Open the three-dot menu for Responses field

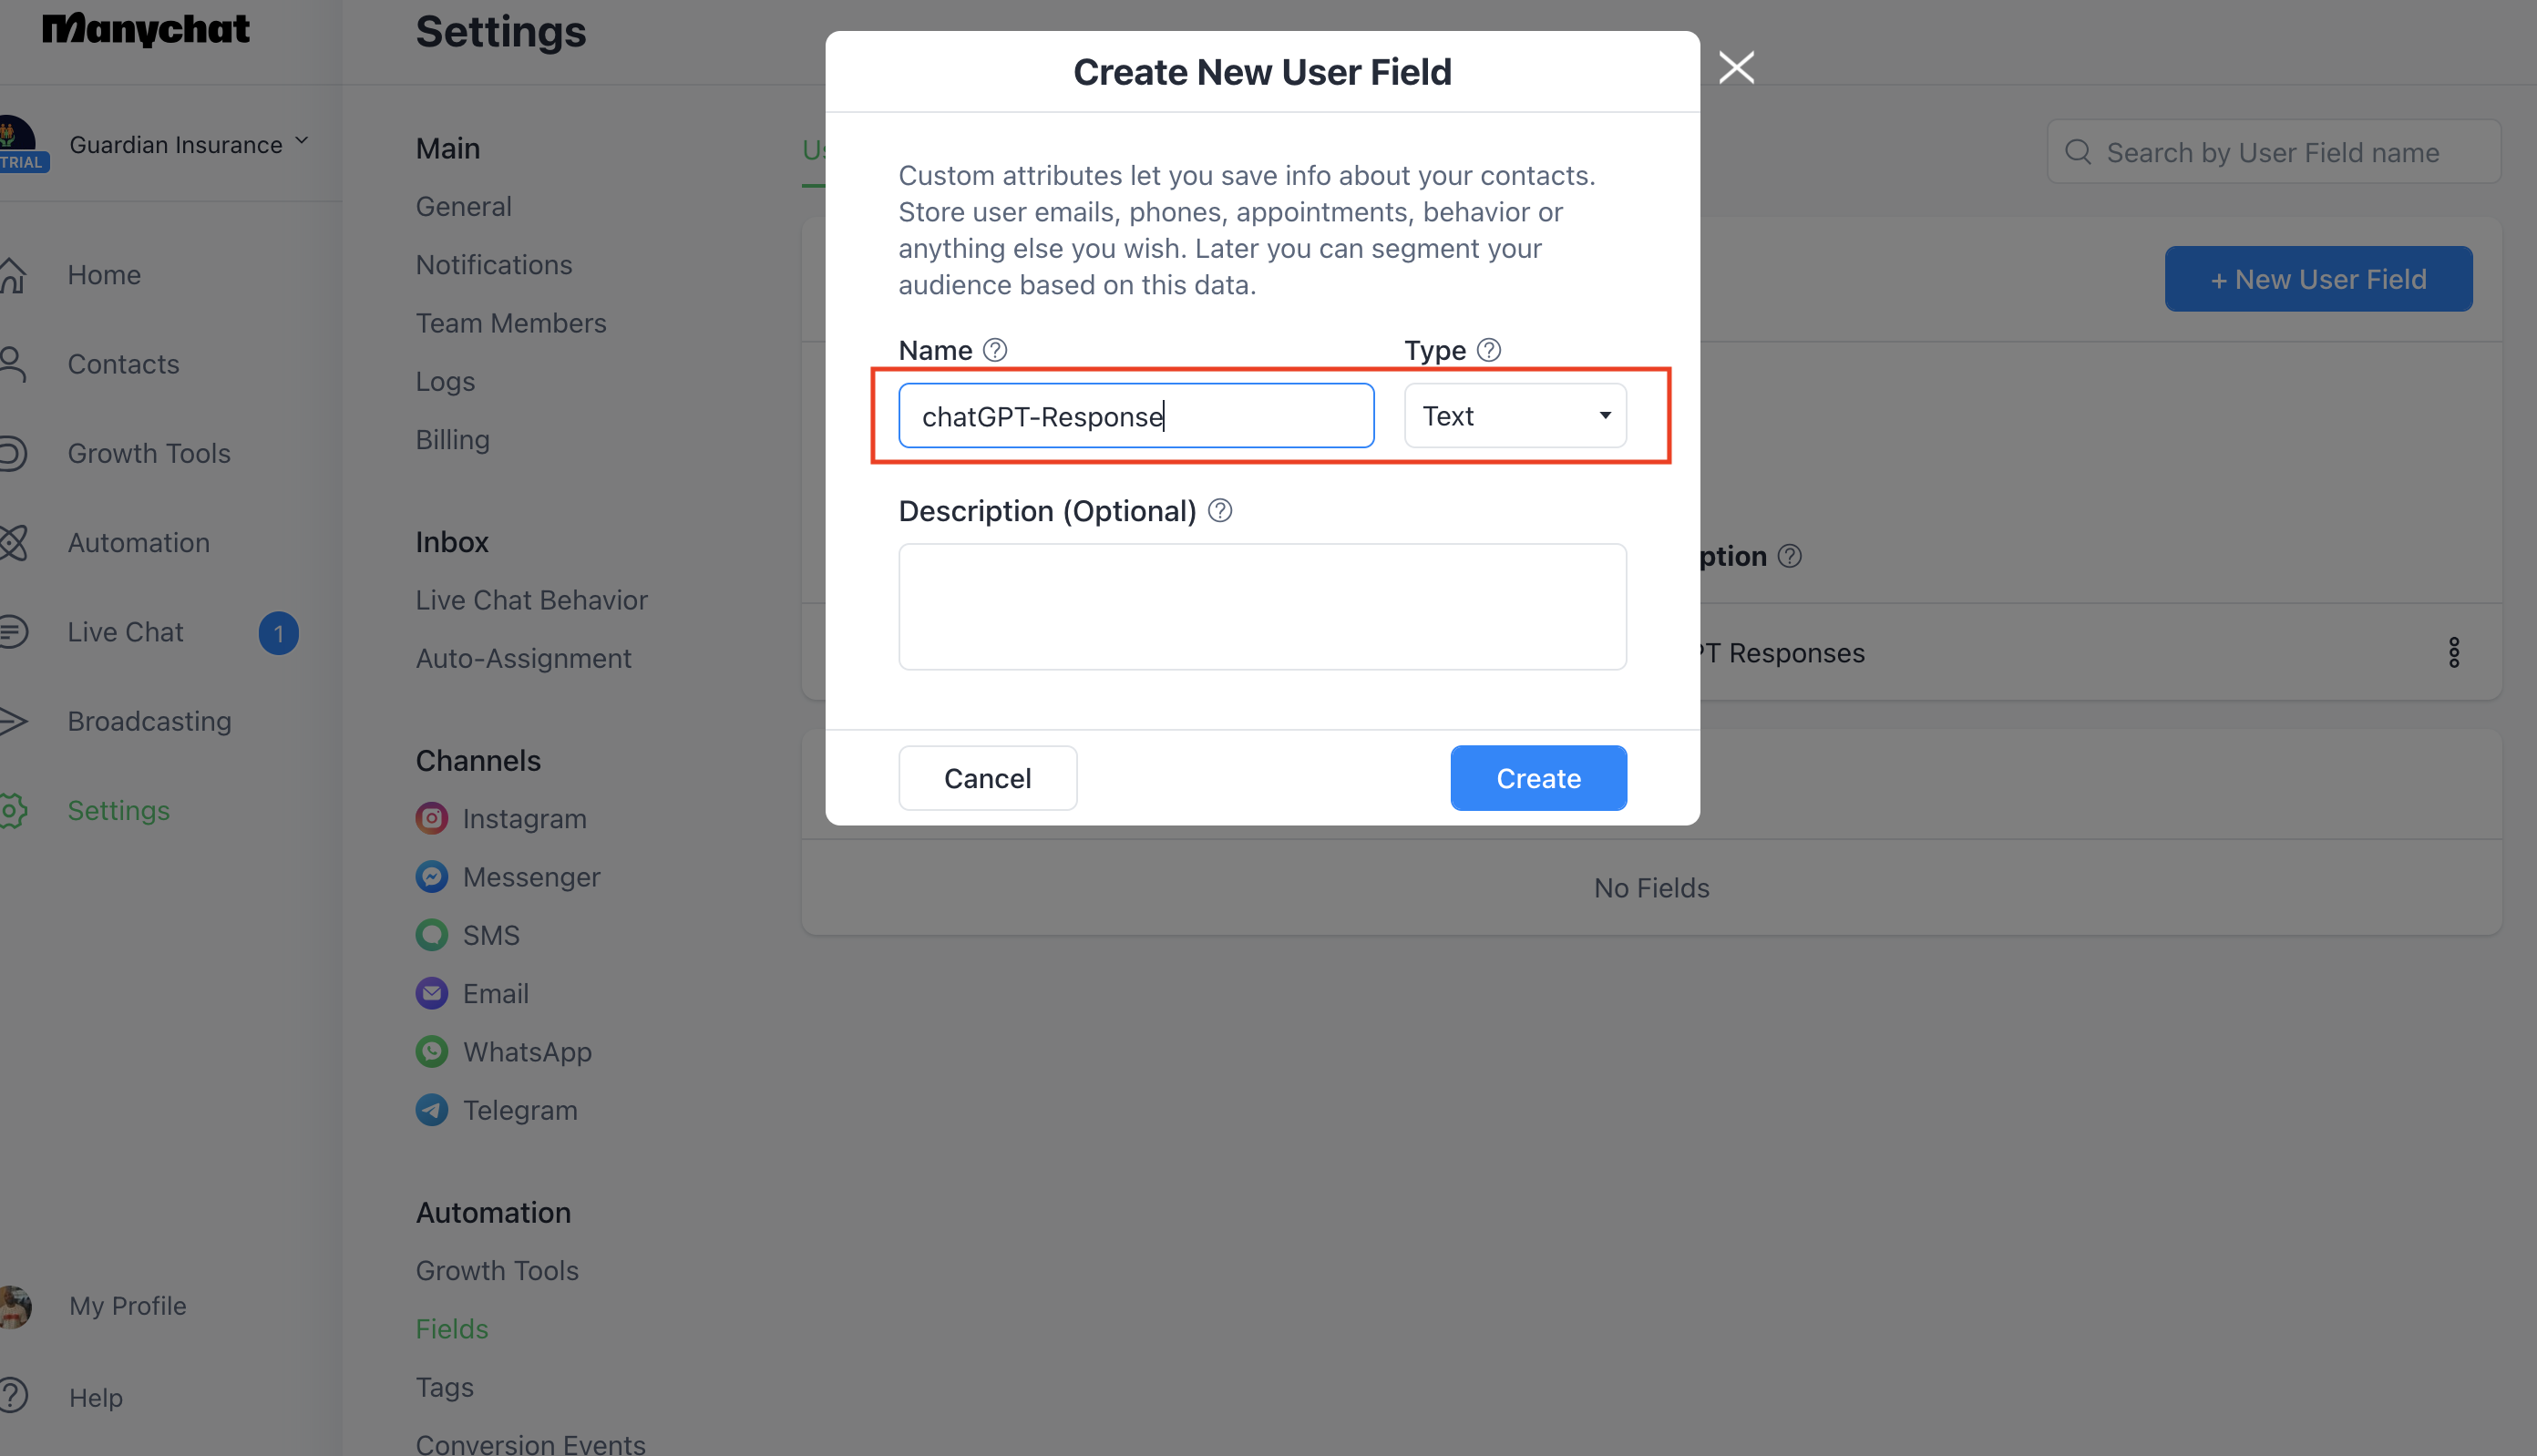(x=2453, y=653)
